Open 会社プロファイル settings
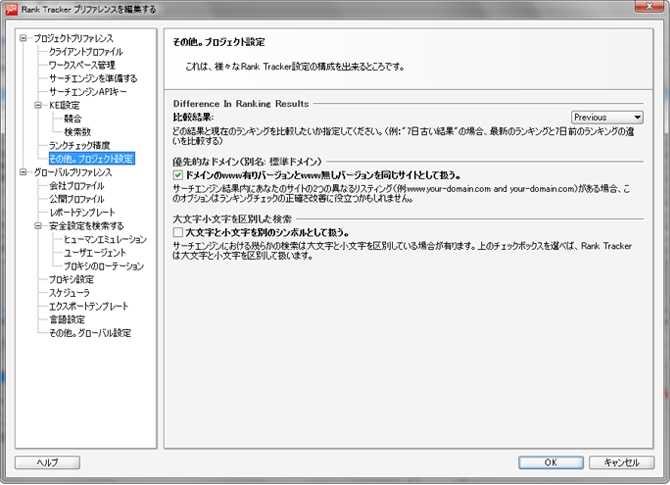This screenshot has width=670, height=485. (x=76, y=186)
